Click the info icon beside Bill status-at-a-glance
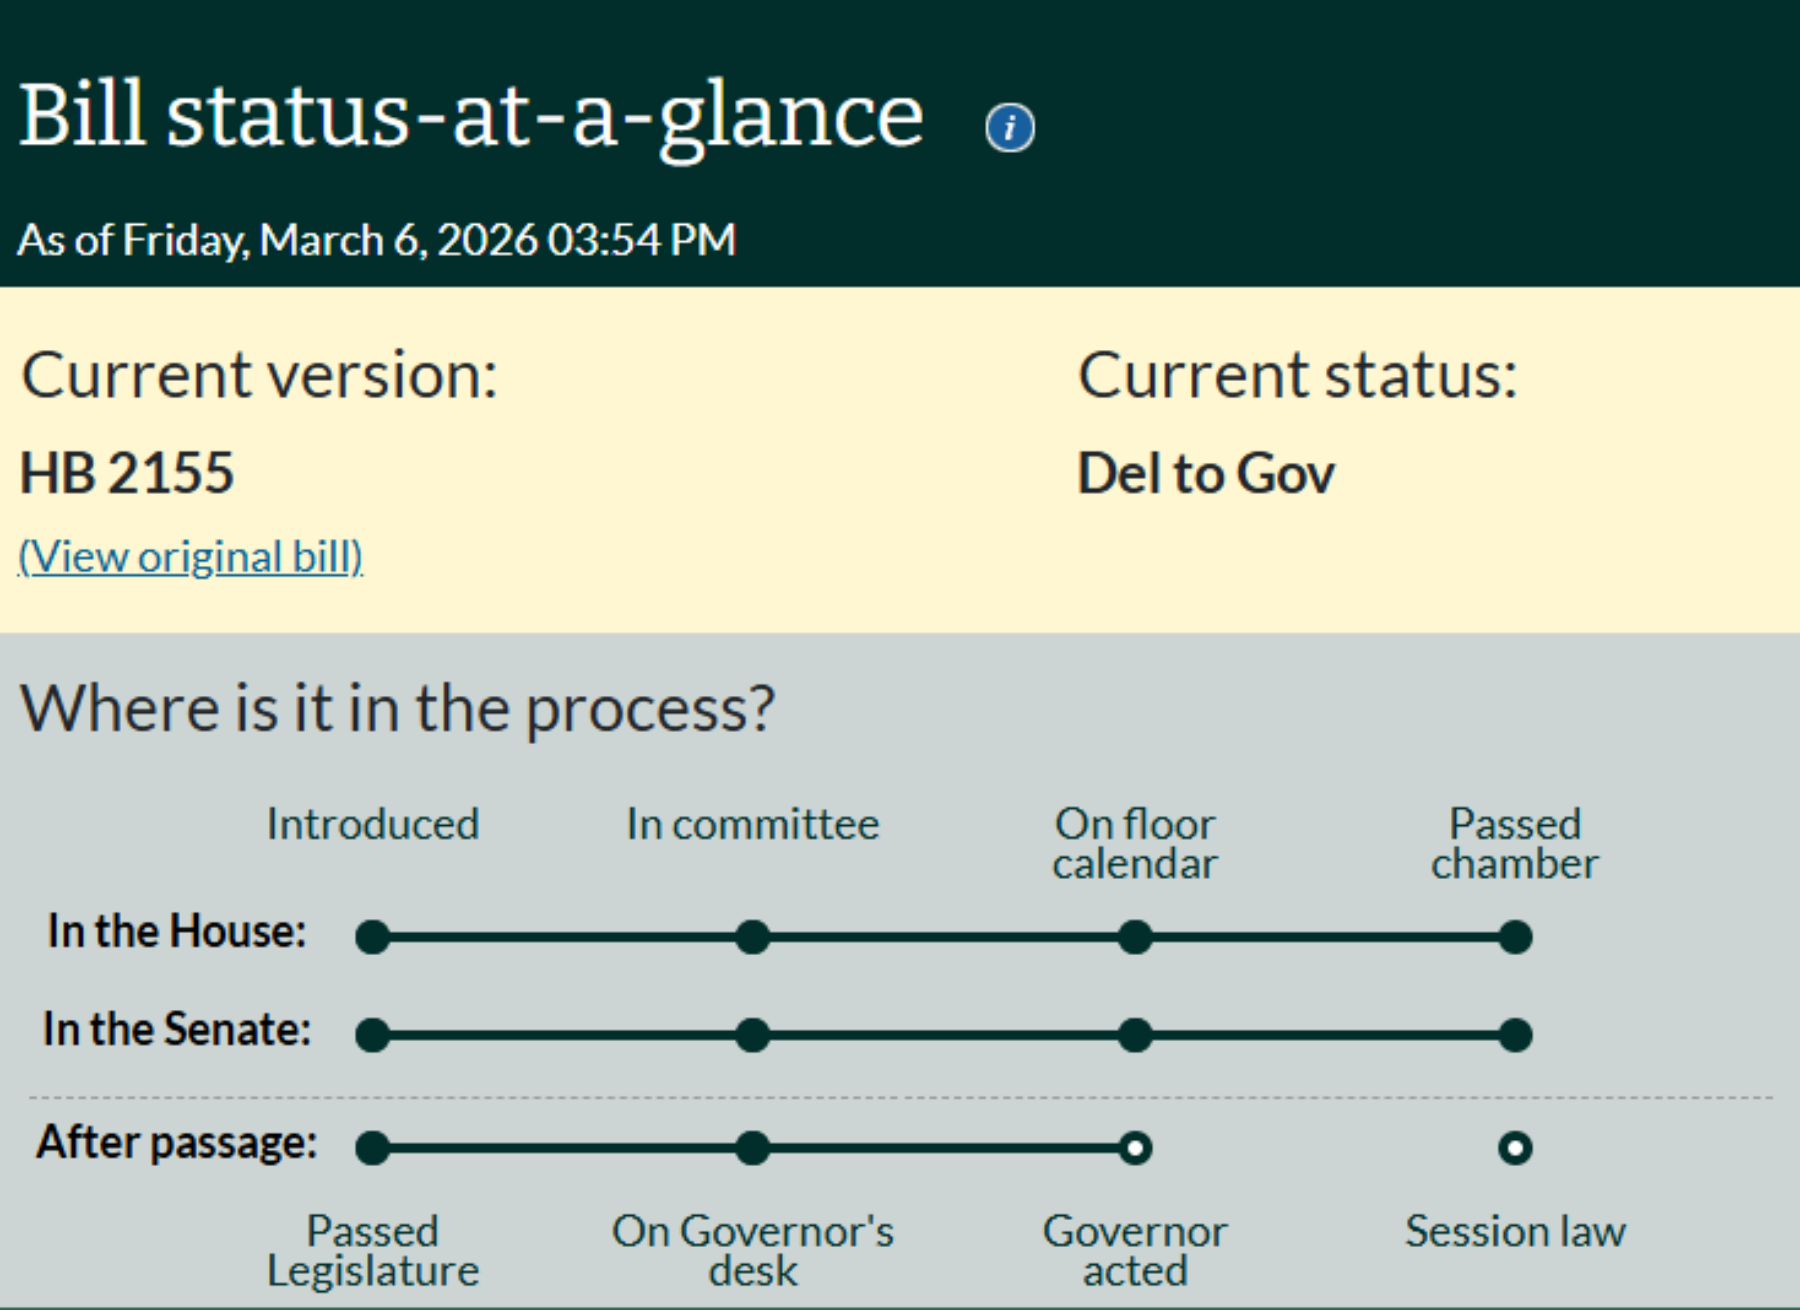 [x=1009, y=125]
